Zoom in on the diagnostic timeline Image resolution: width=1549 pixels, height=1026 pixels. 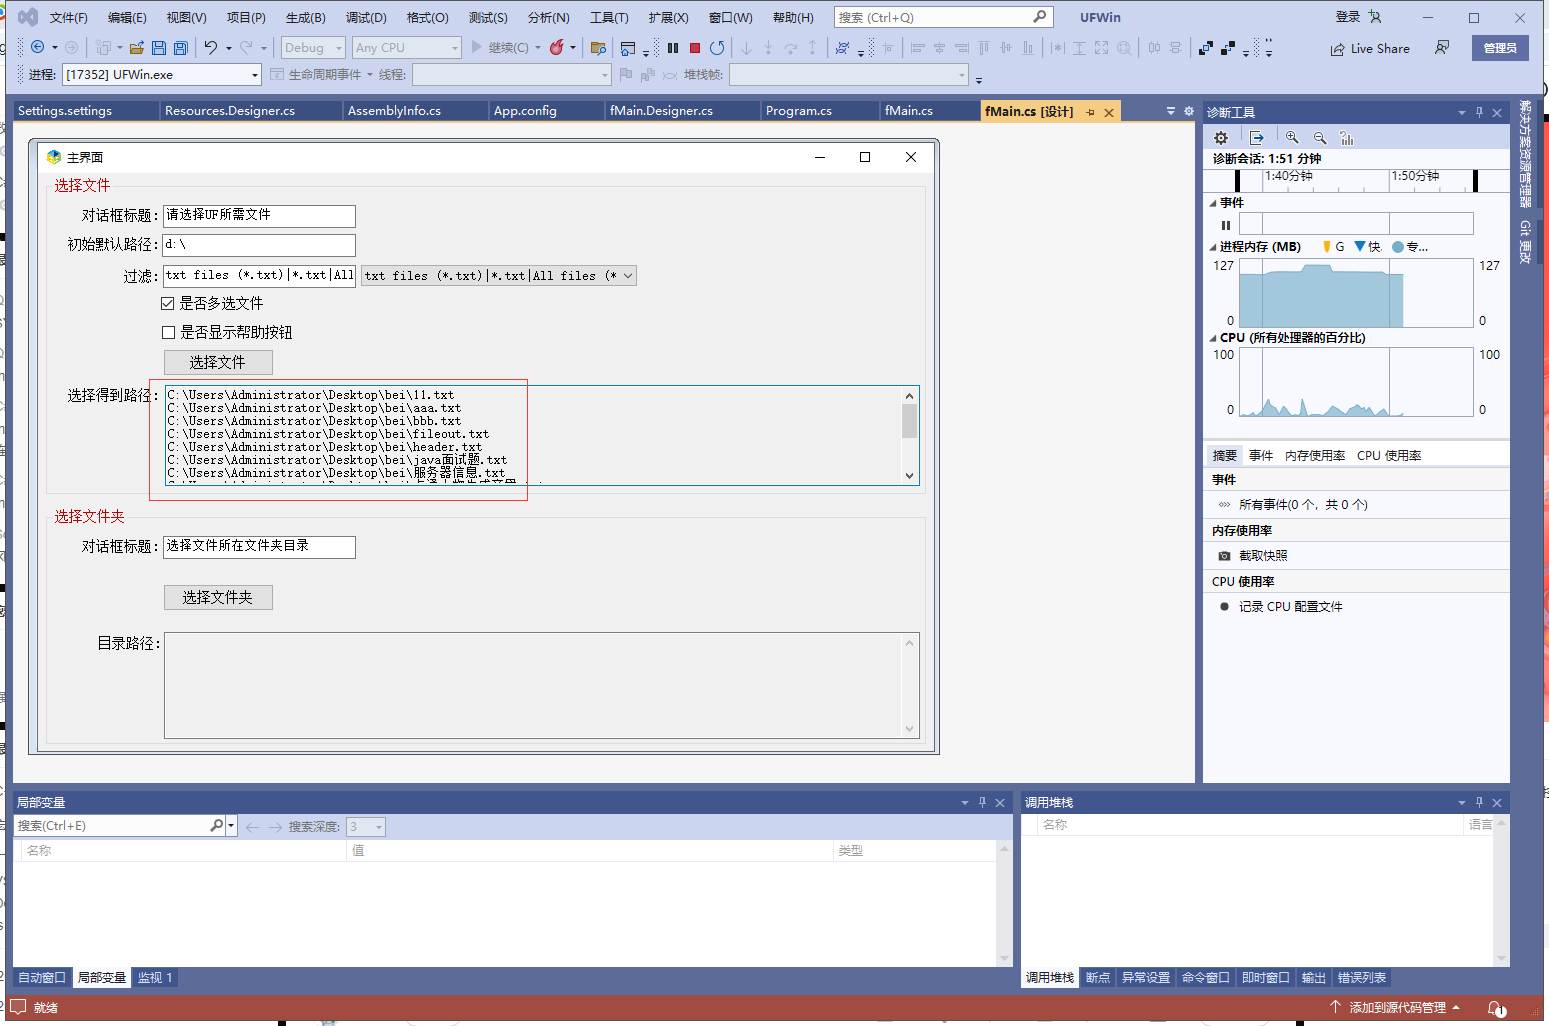click(1292, 138)
